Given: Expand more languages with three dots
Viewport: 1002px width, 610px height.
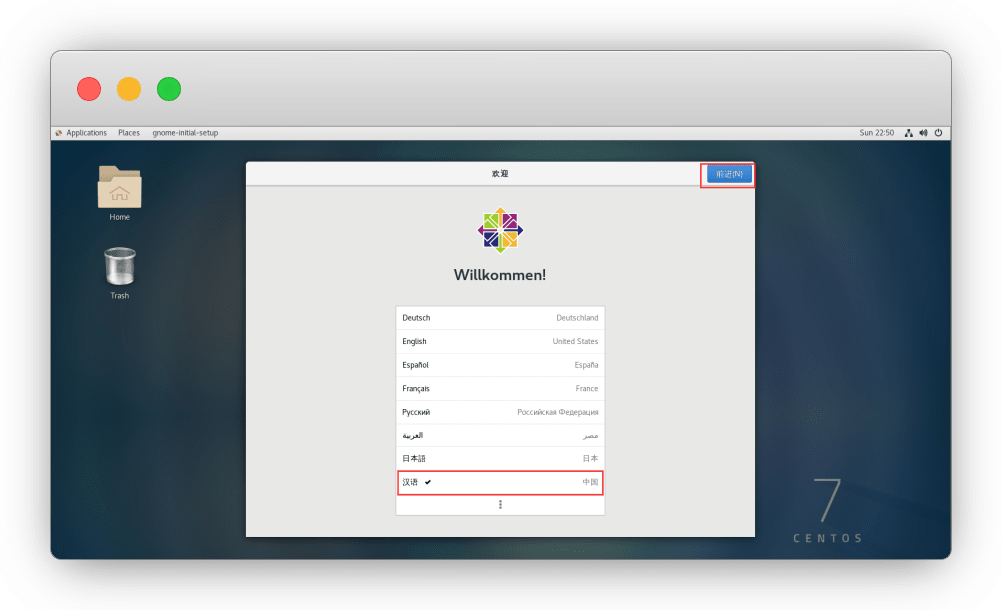Looking at the screenshot, I should pos(500,505).
